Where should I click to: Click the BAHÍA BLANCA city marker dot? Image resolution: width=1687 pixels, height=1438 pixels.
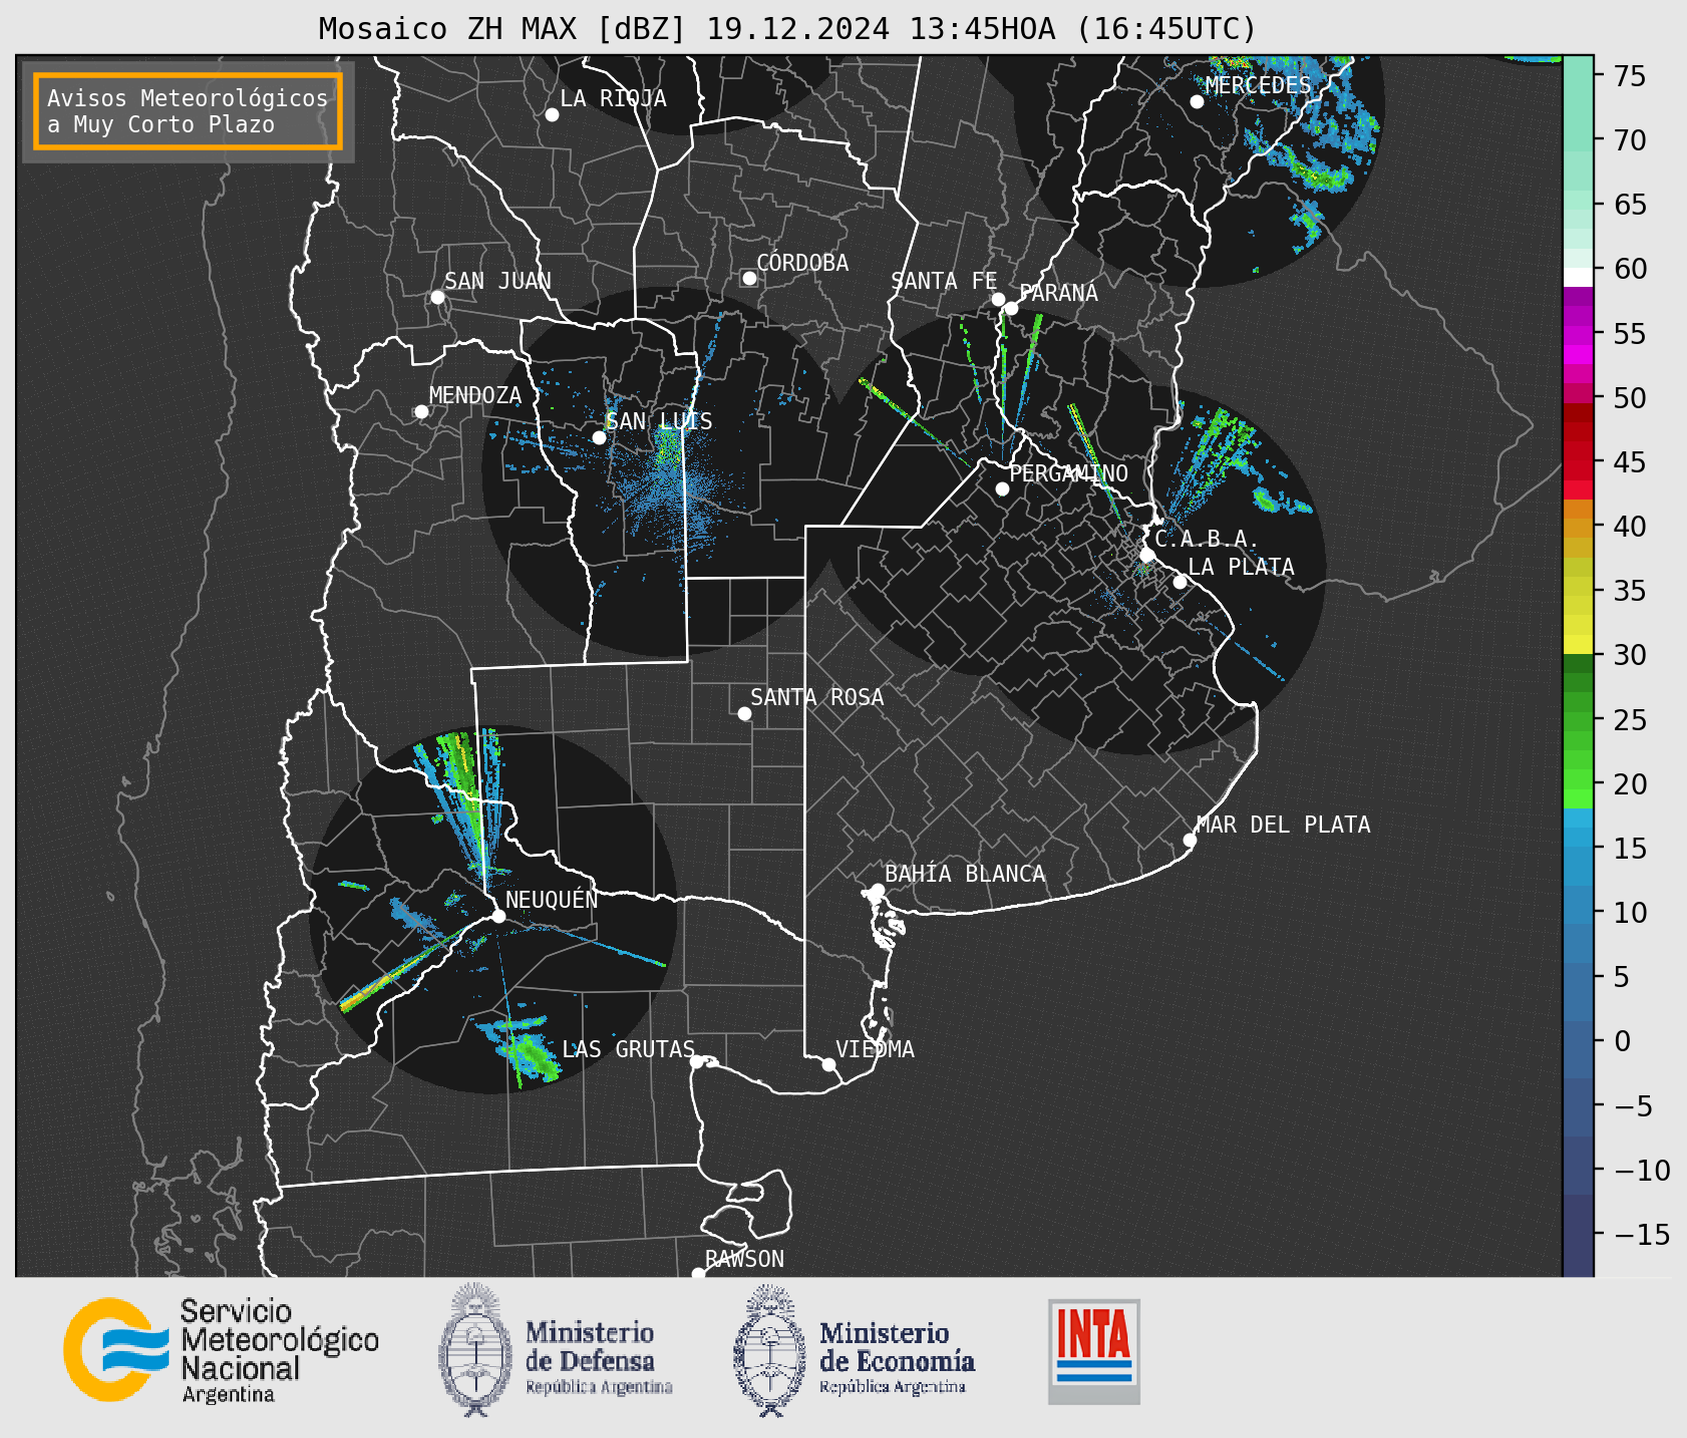coord(877,890)
